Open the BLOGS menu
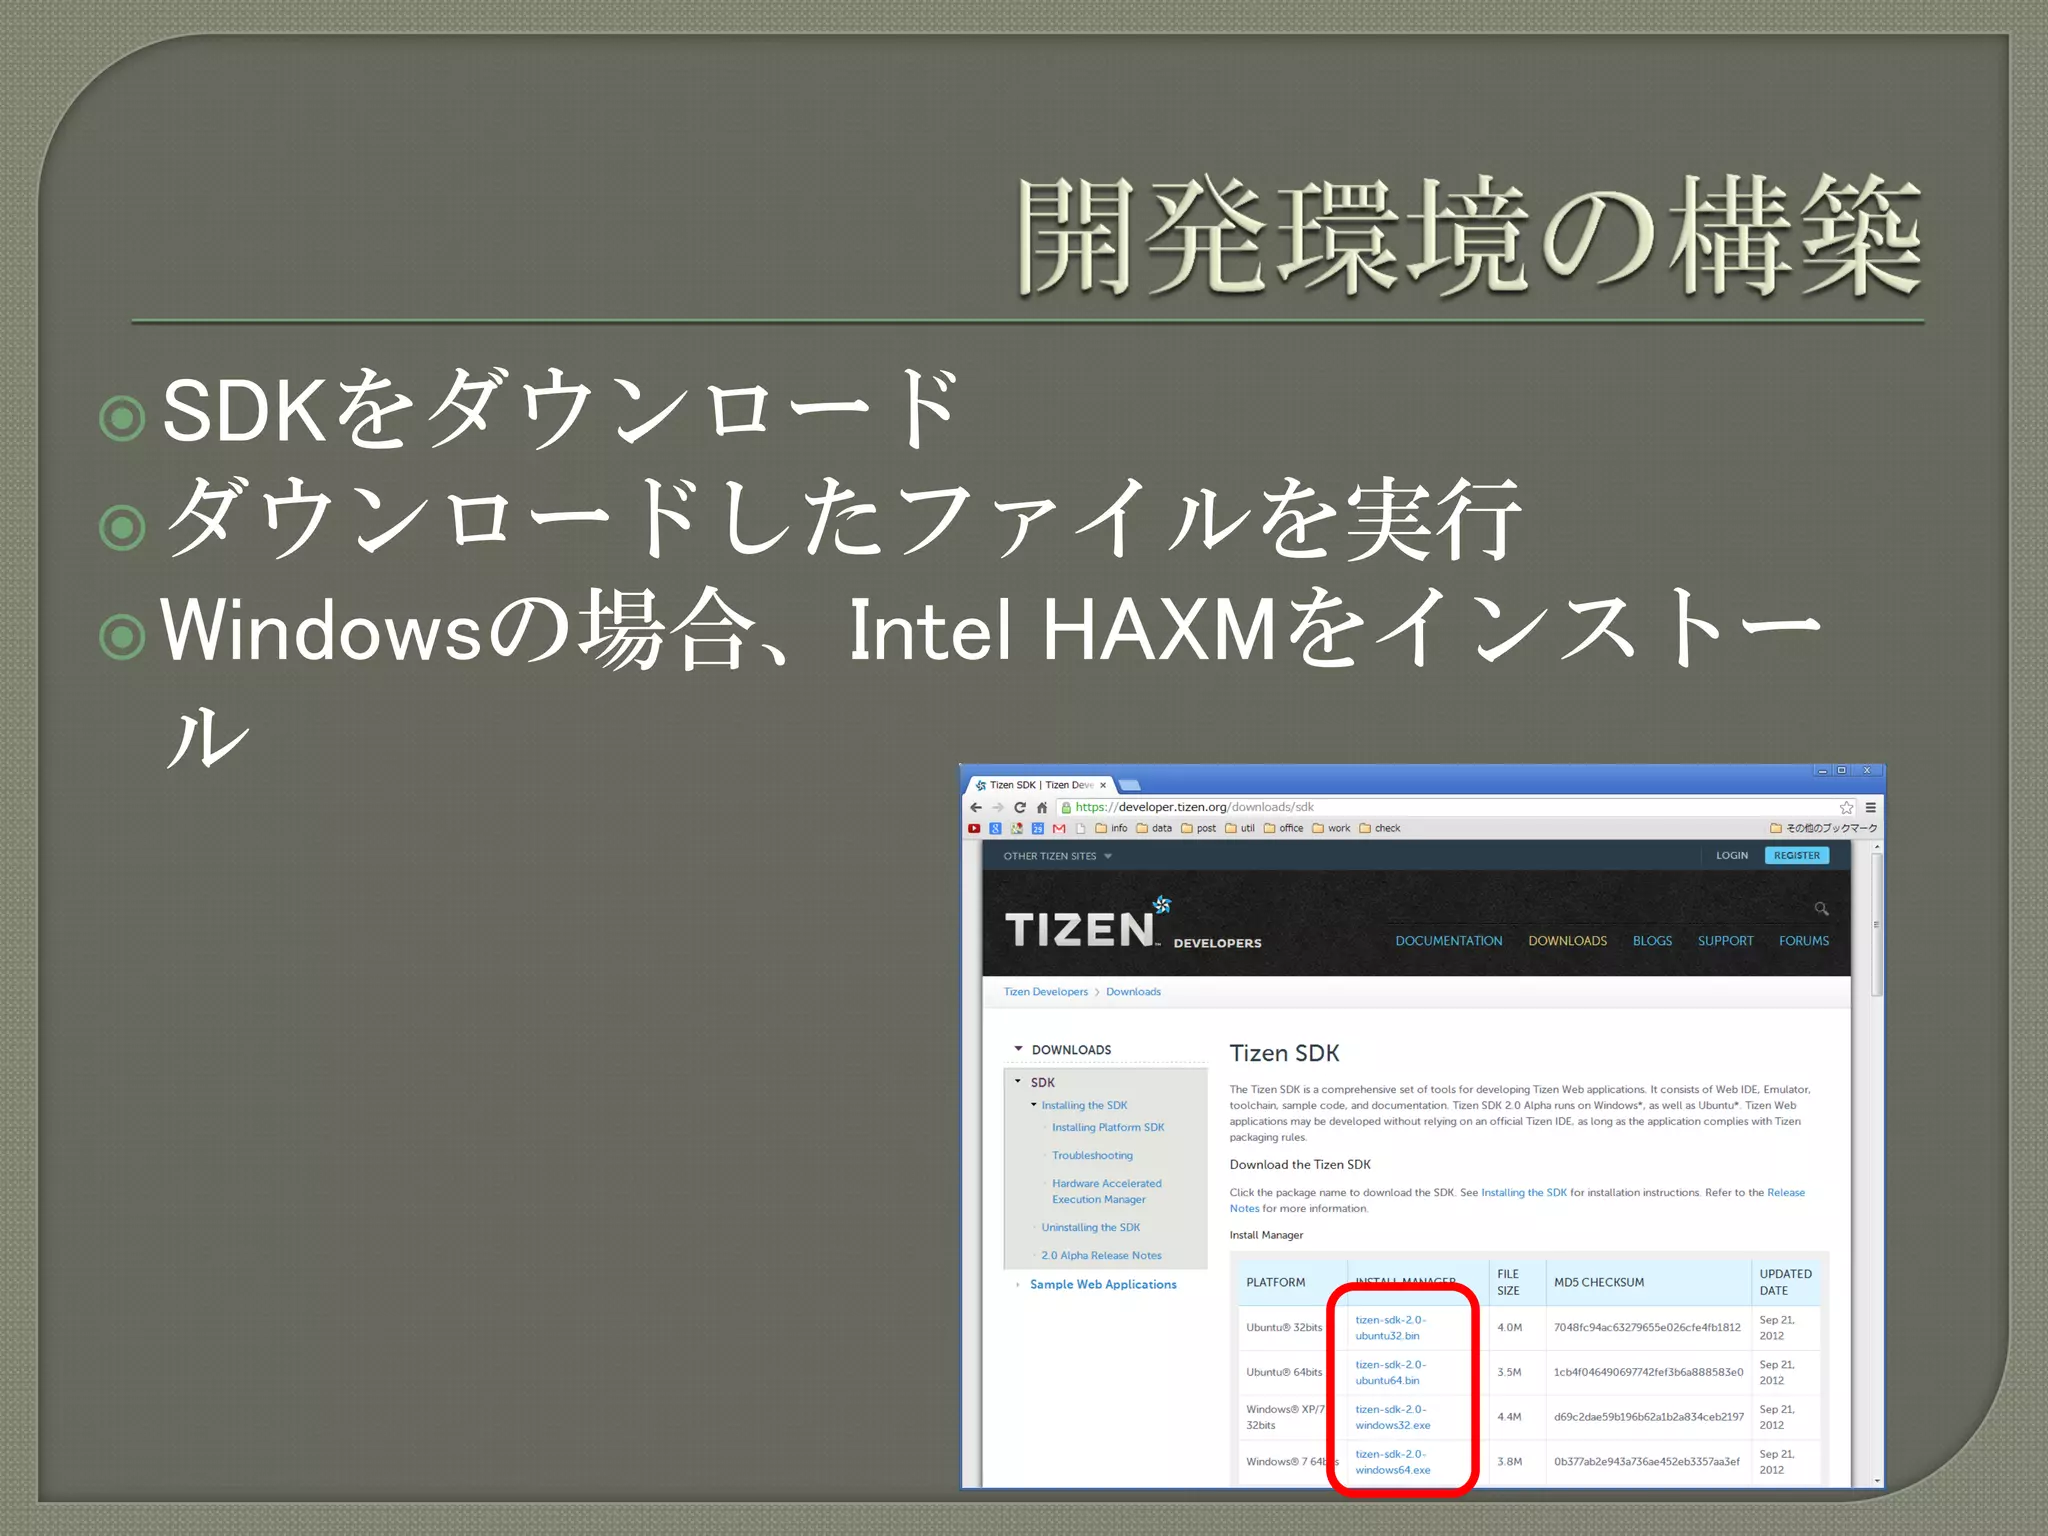Screen dimensions: 2048x1536 click(1652, 941)
